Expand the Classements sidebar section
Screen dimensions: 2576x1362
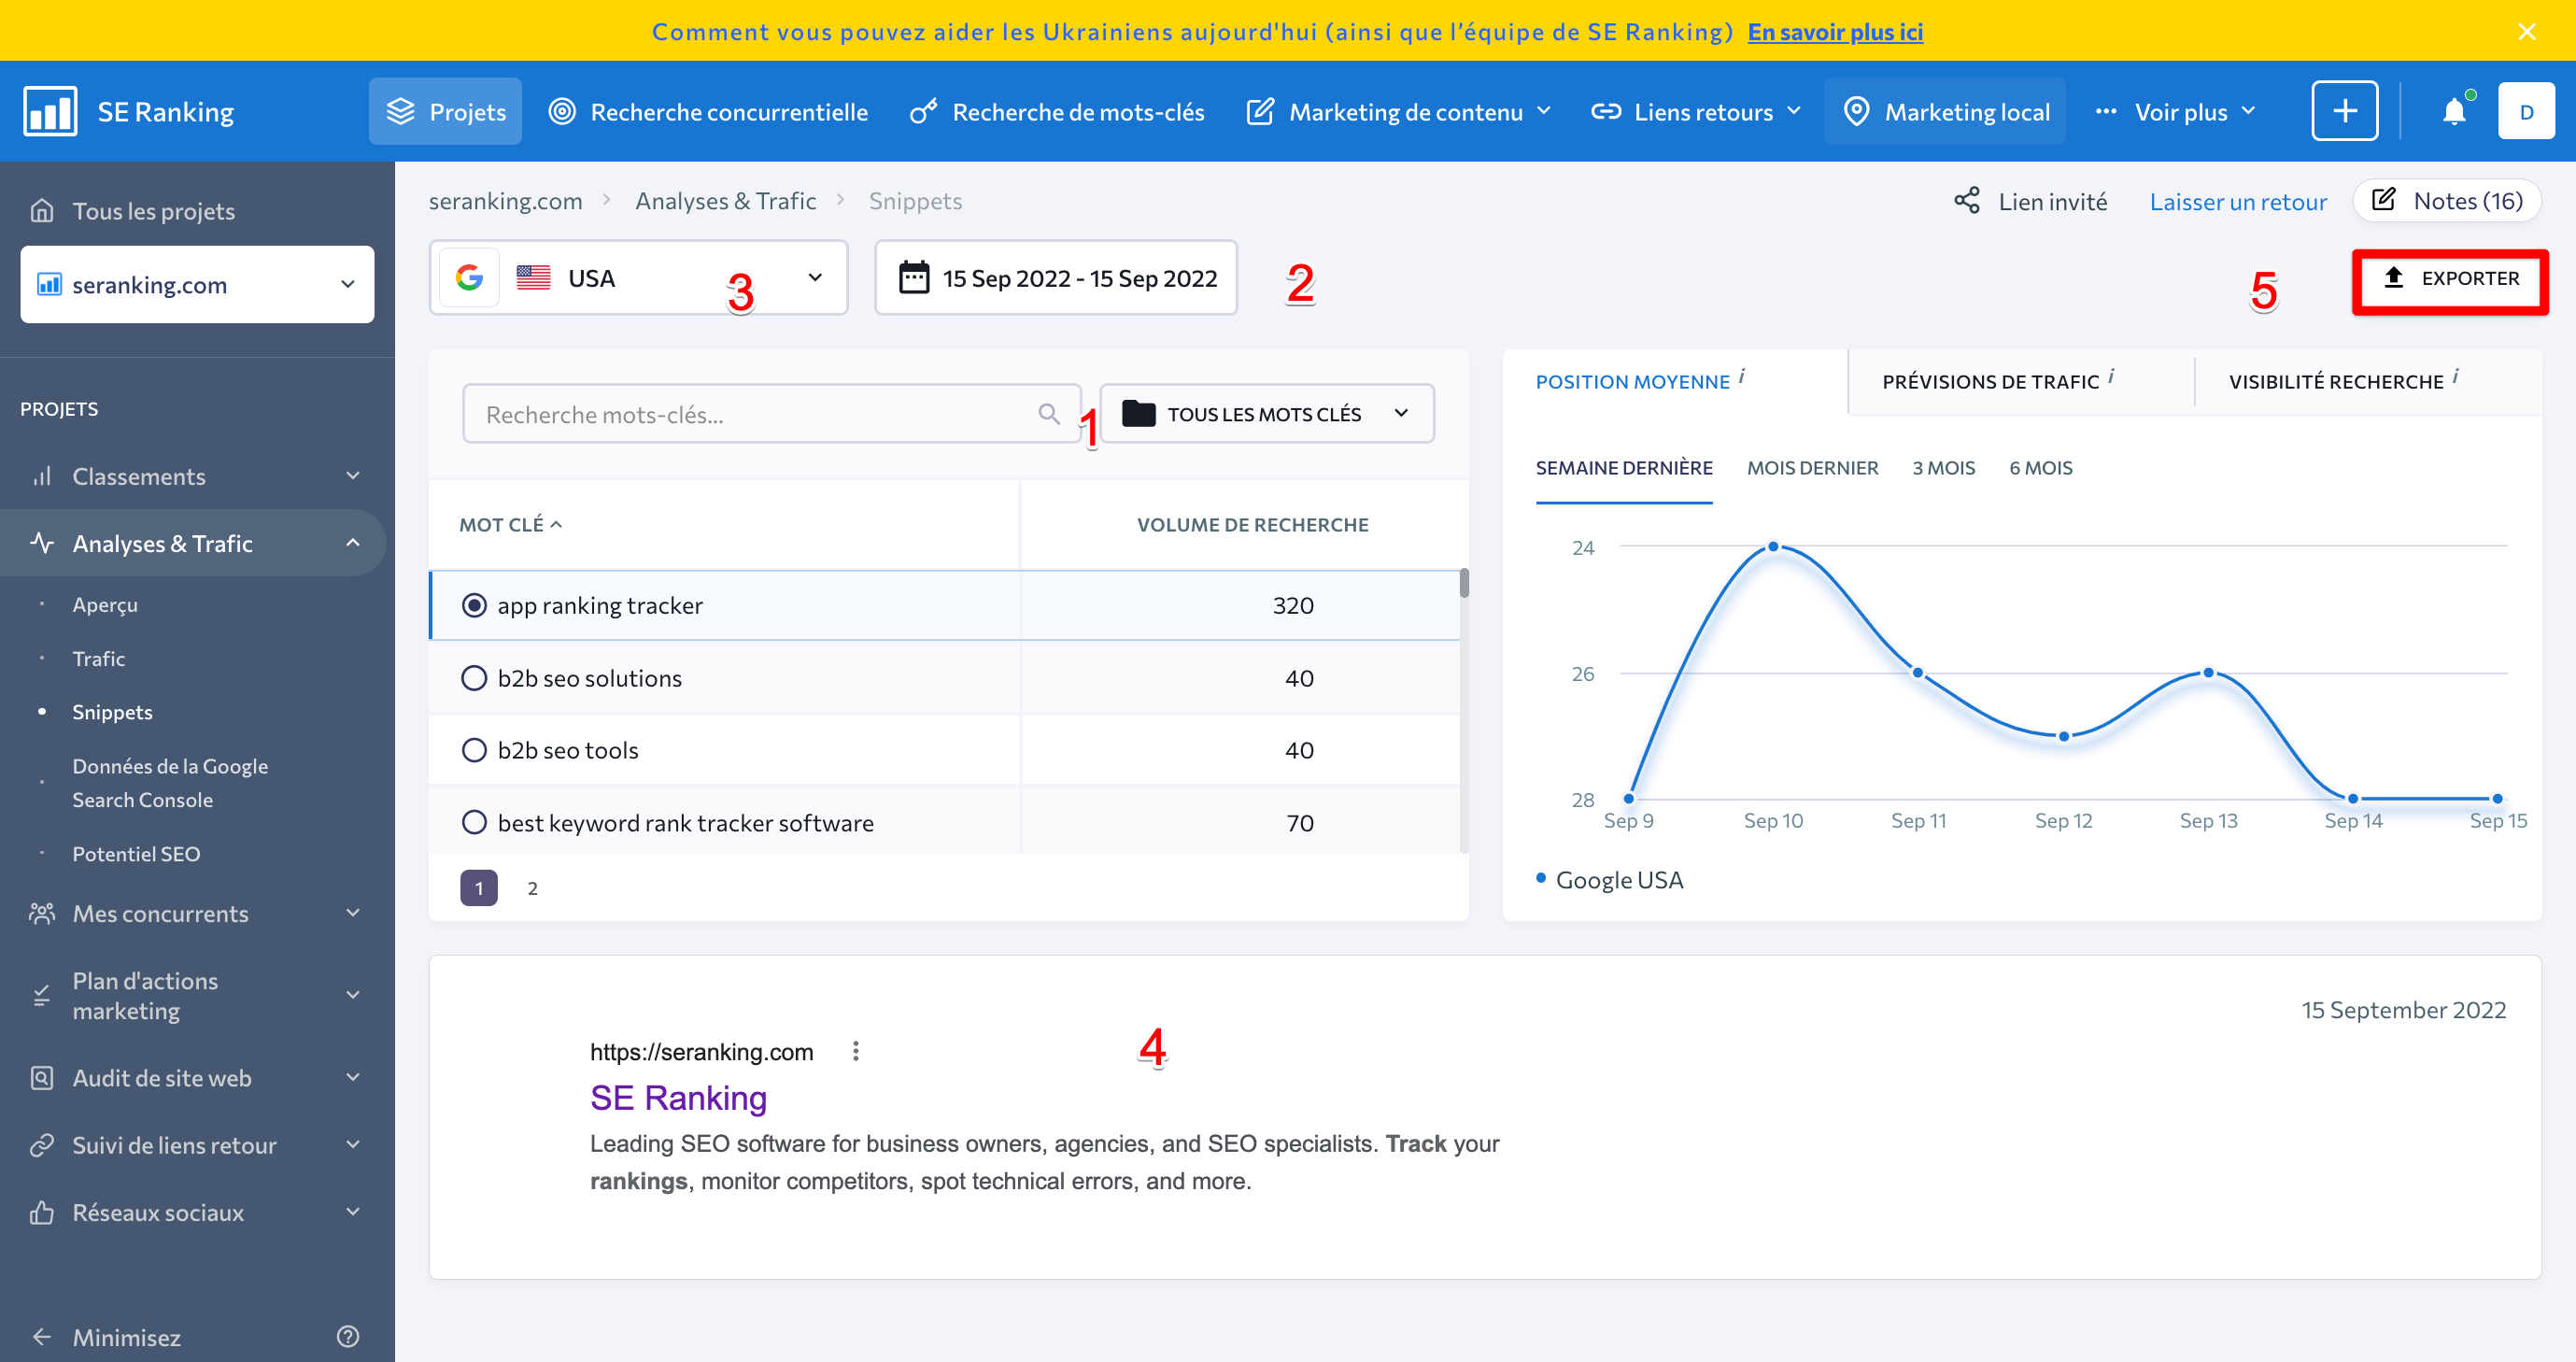[352, 476]
